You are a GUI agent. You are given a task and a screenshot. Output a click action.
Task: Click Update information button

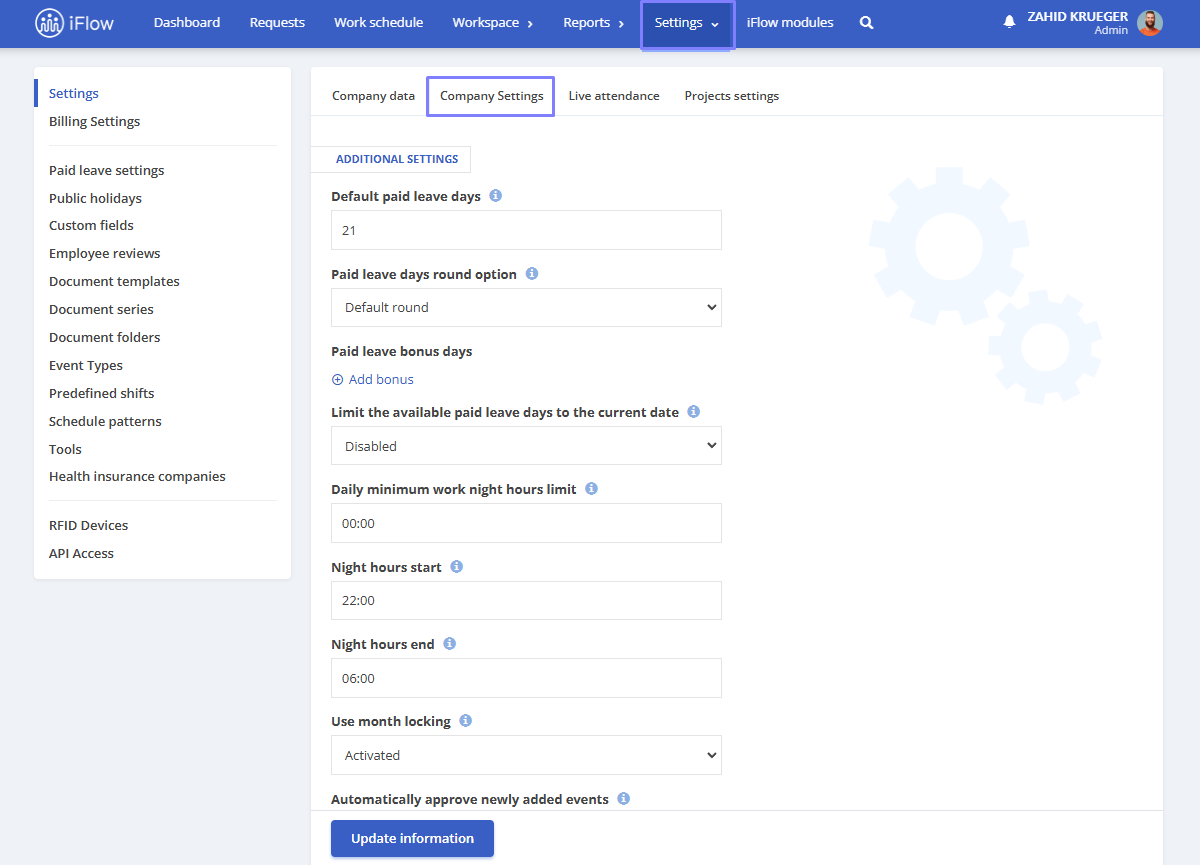click(x=412, y=838)
